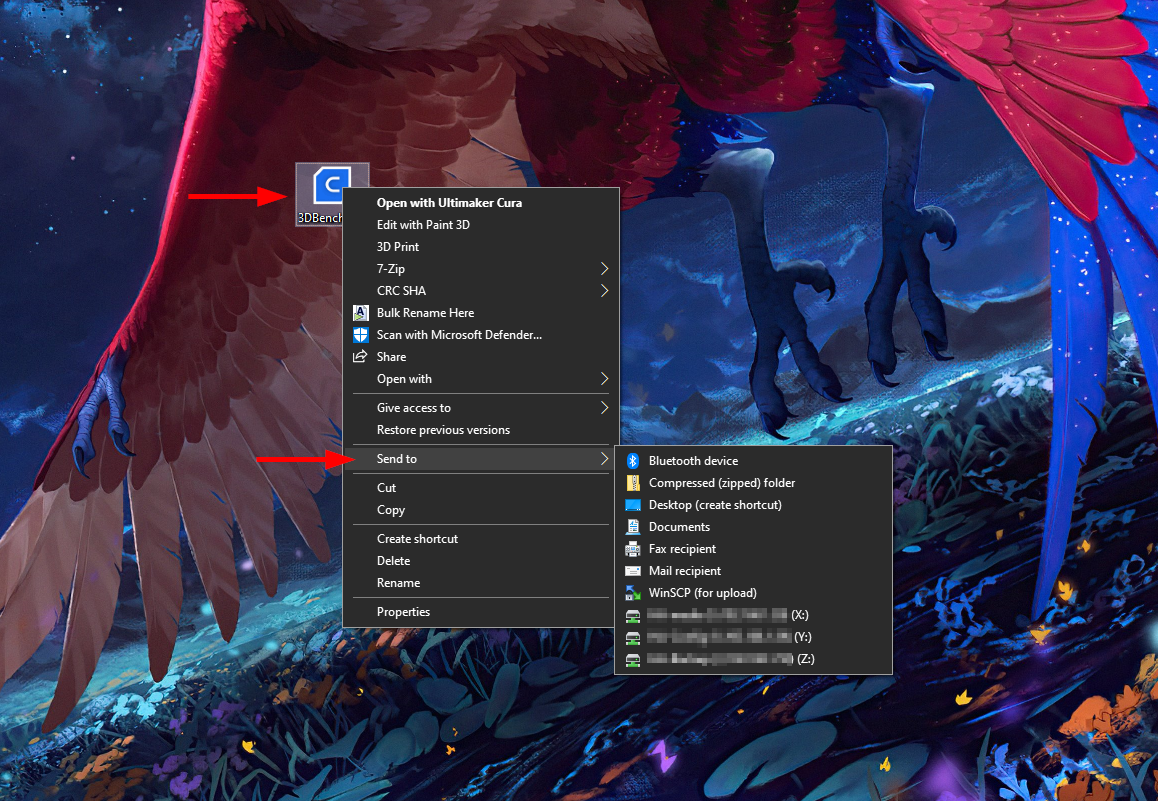
Task: Send to WinSCP (for upload)
Action: (x=753, y=593)
